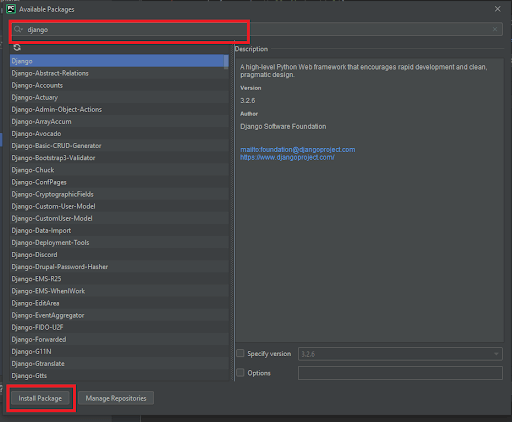Click the Install Package button
512x422 pixels.
pyautogui.click(x=40, y=398)
